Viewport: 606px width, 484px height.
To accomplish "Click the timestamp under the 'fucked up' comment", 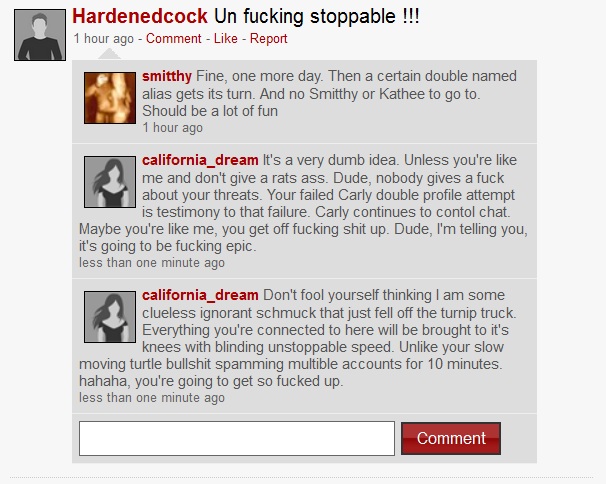I will tap(152, 397).
